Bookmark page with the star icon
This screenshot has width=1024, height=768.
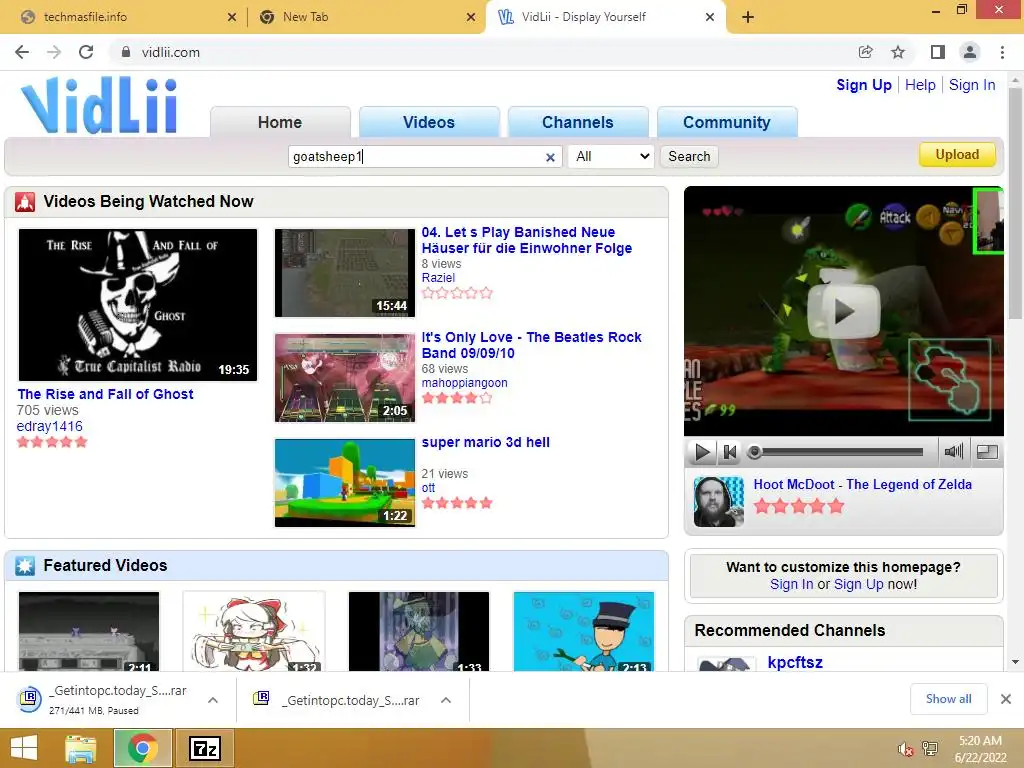[898, 52]
